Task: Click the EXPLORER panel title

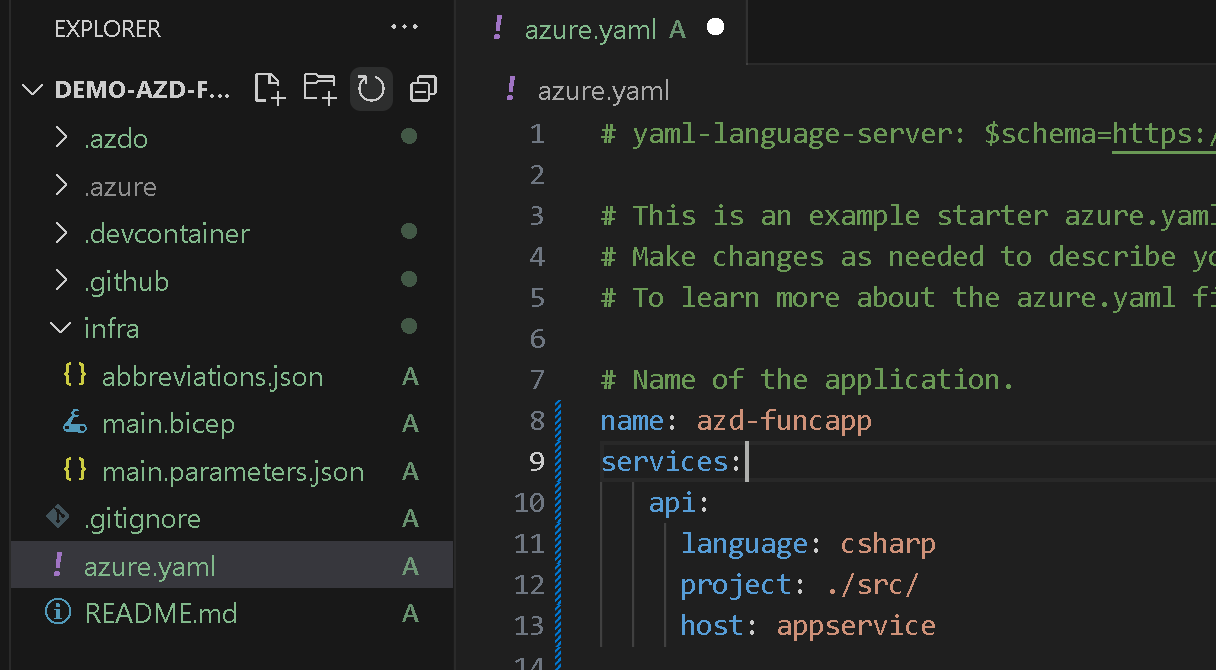Action: 108,29
